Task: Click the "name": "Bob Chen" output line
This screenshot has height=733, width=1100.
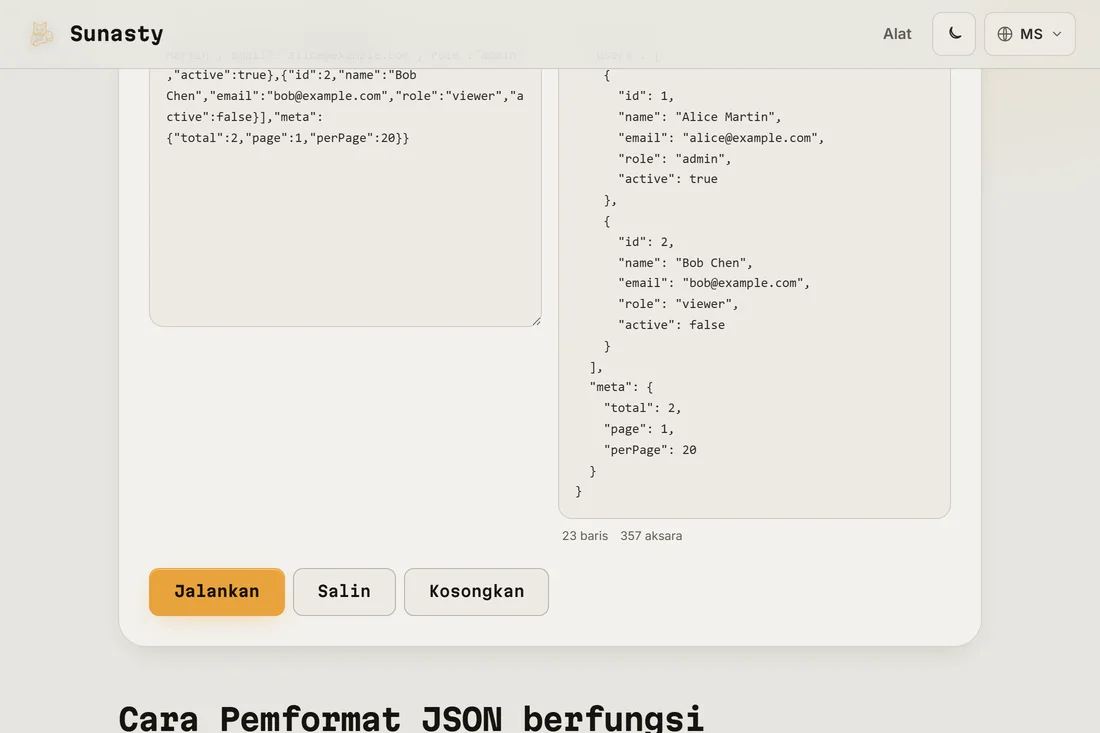Action: (x=685, y=263)
